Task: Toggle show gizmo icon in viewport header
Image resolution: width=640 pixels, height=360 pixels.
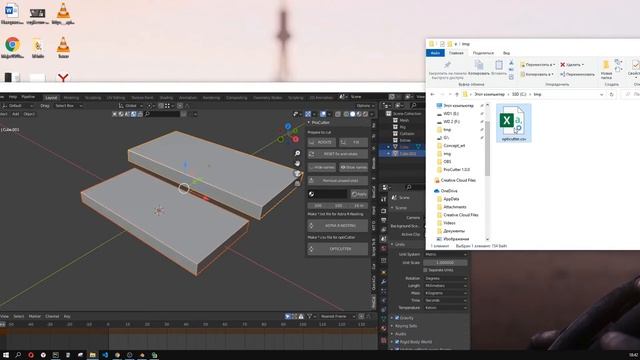Action: [x=308, y=114]
